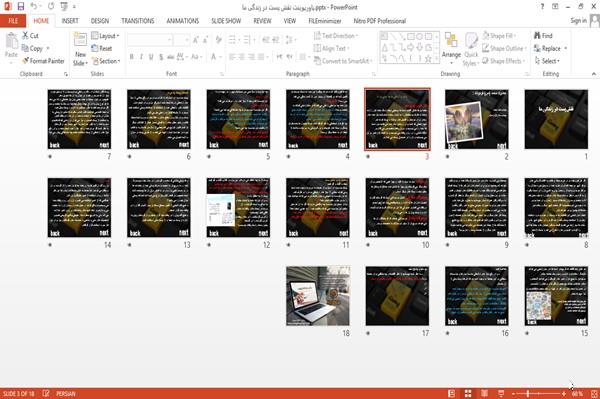This screenshot has width=600, height=399.
Task: Switch to INSERT tab
Action: click(x=70, y=21)
